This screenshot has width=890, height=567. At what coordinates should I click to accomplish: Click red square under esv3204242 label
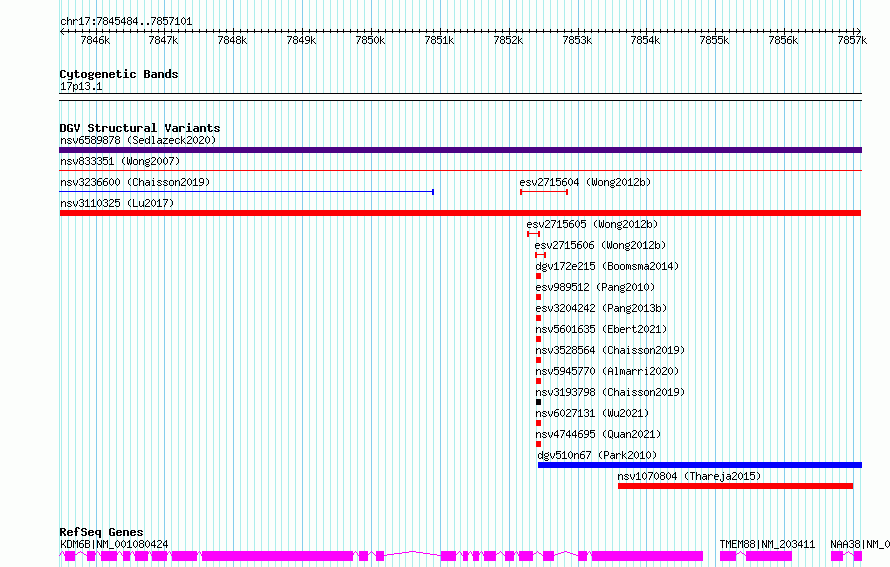point(539,318)
